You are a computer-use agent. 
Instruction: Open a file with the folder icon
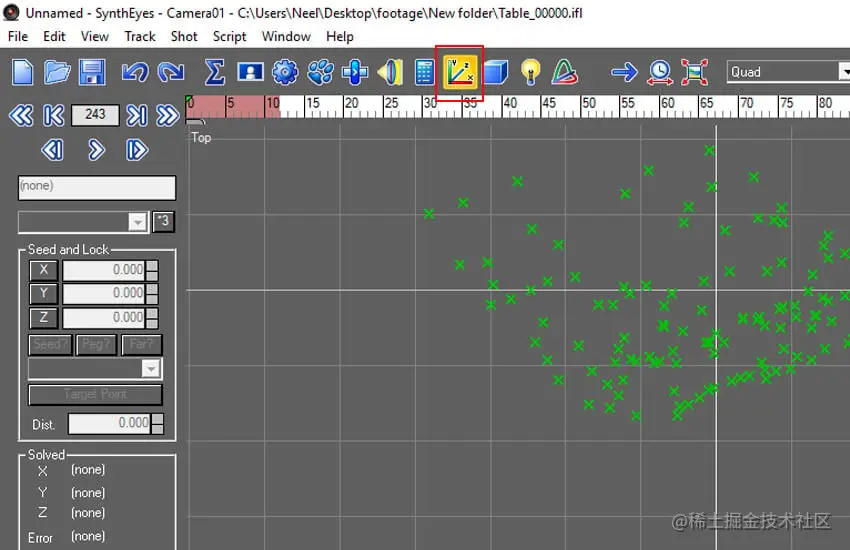[57, 72]
